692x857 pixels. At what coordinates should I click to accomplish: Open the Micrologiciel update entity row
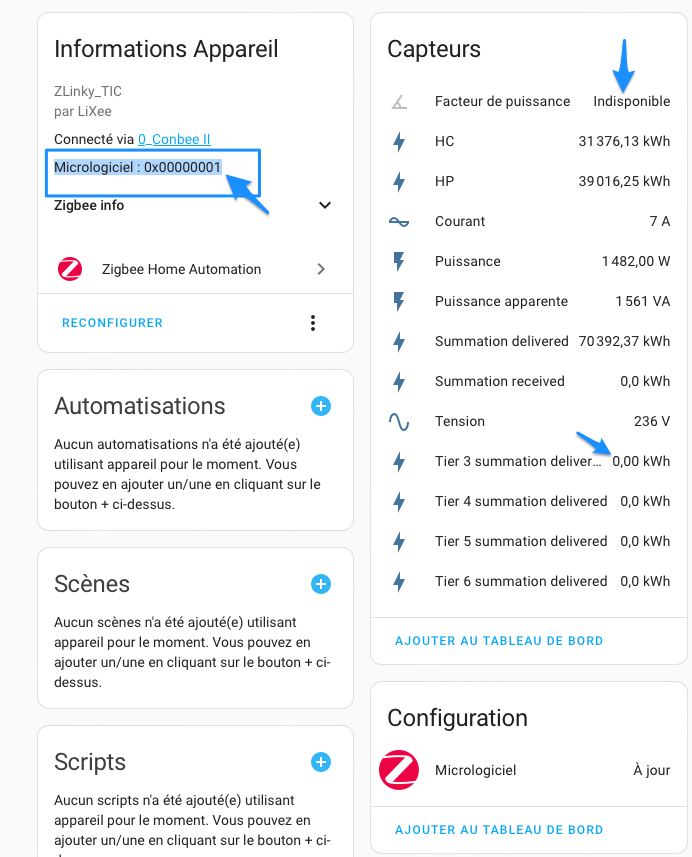coord(529,770)
